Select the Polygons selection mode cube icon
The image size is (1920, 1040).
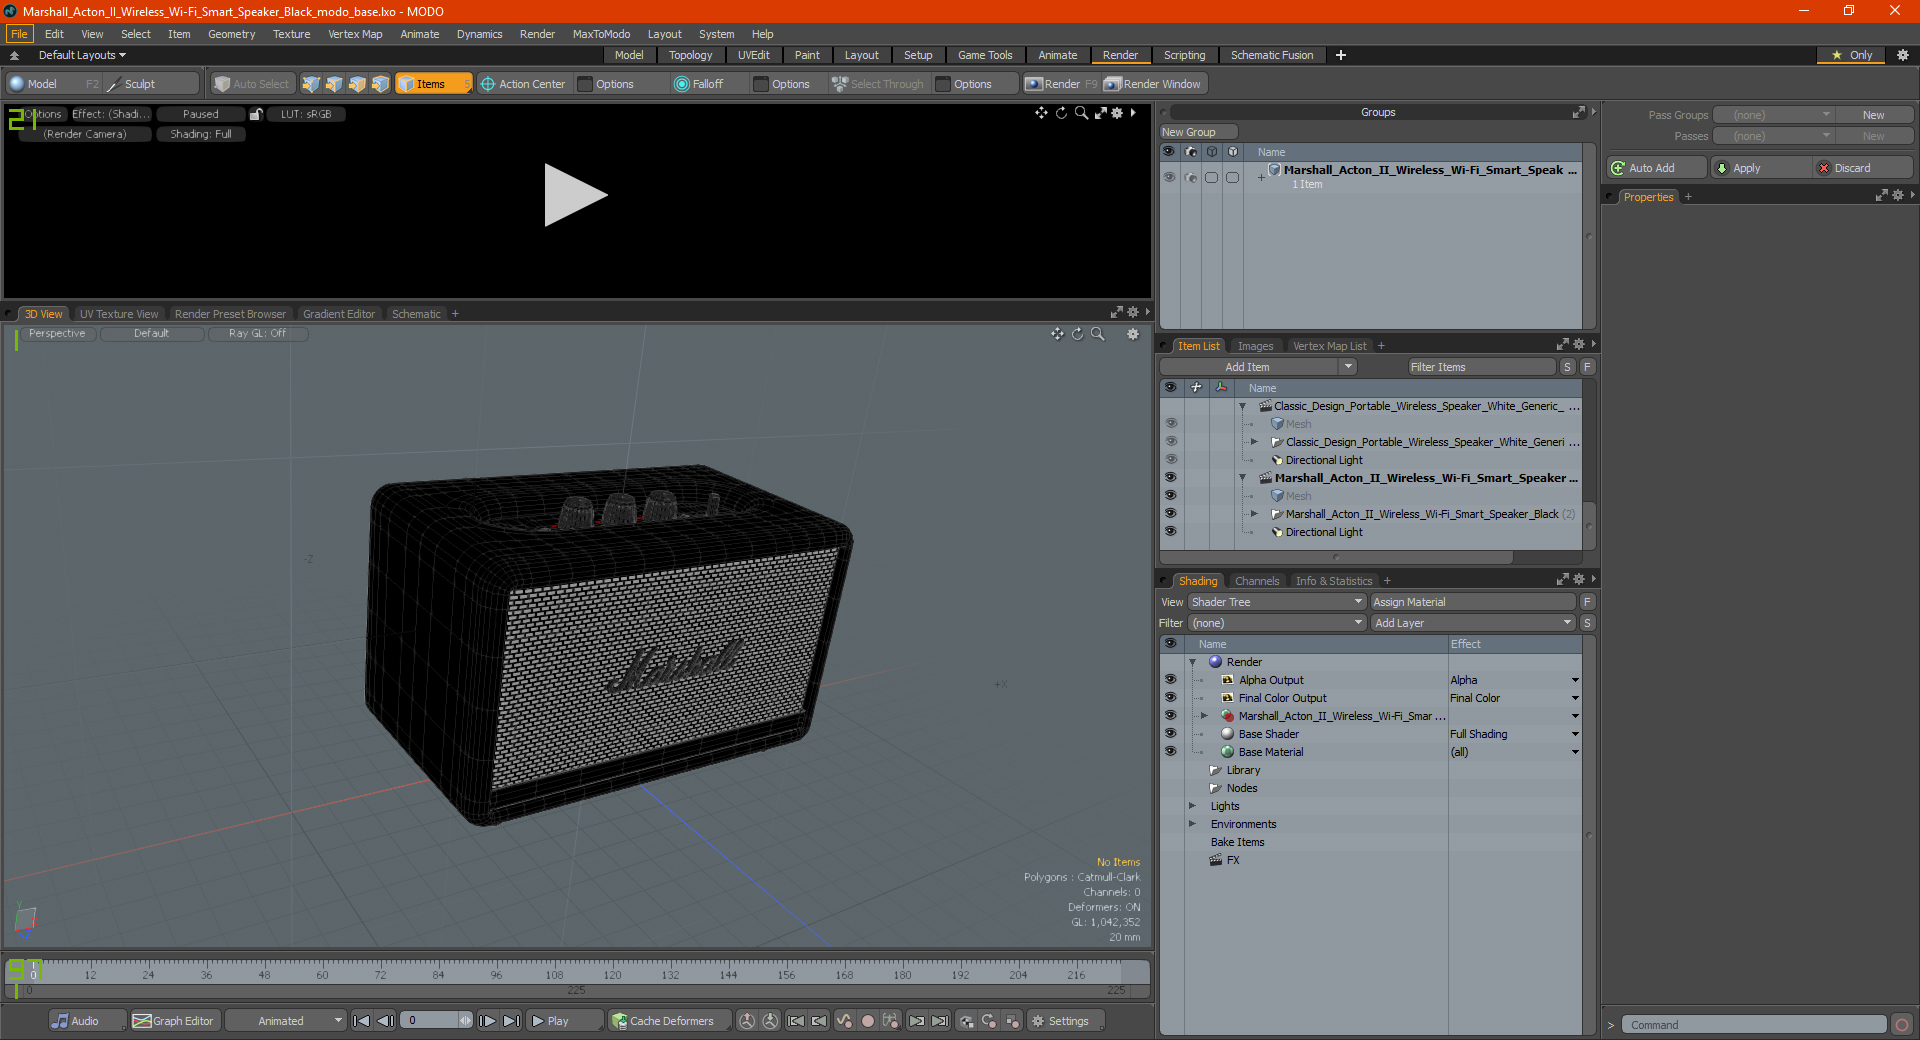point(357,84)
